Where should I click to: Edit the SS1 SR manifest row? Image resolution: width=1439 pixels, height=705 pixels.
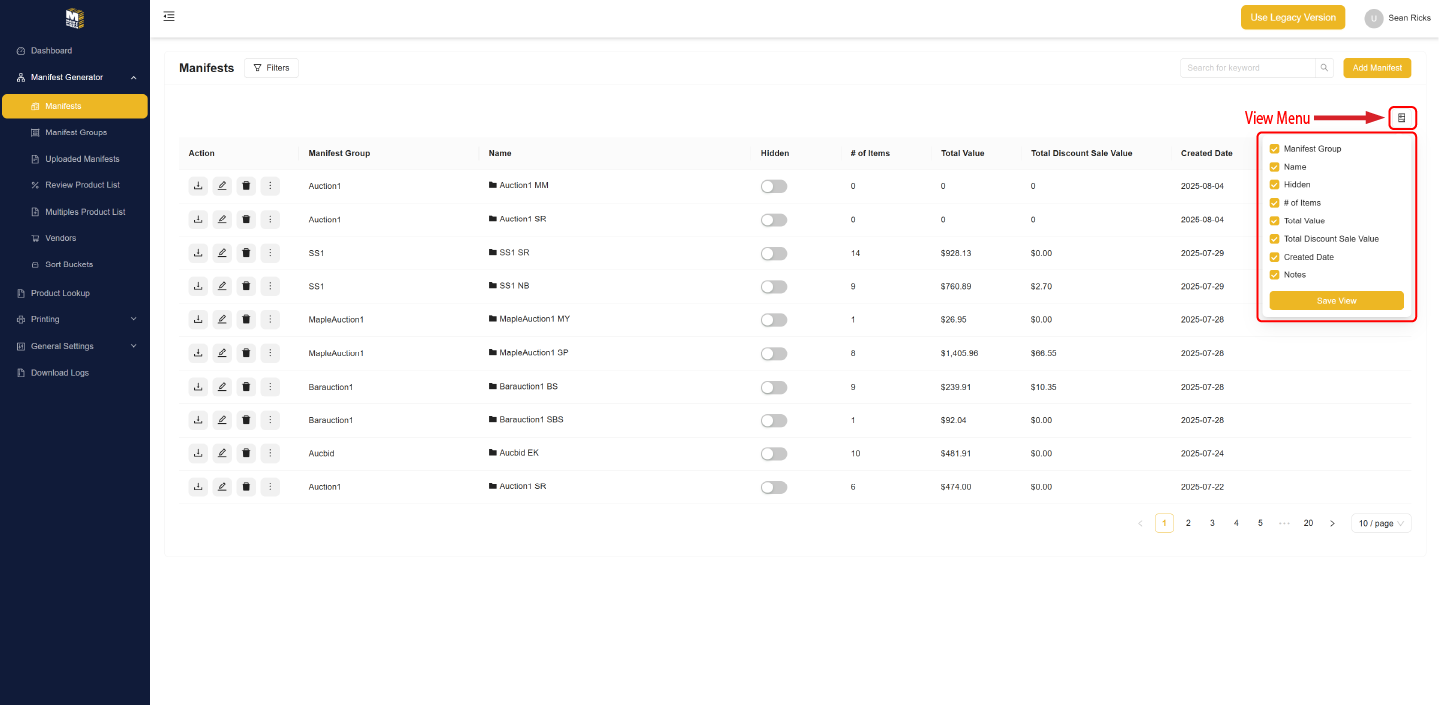(x=222, y=253)
